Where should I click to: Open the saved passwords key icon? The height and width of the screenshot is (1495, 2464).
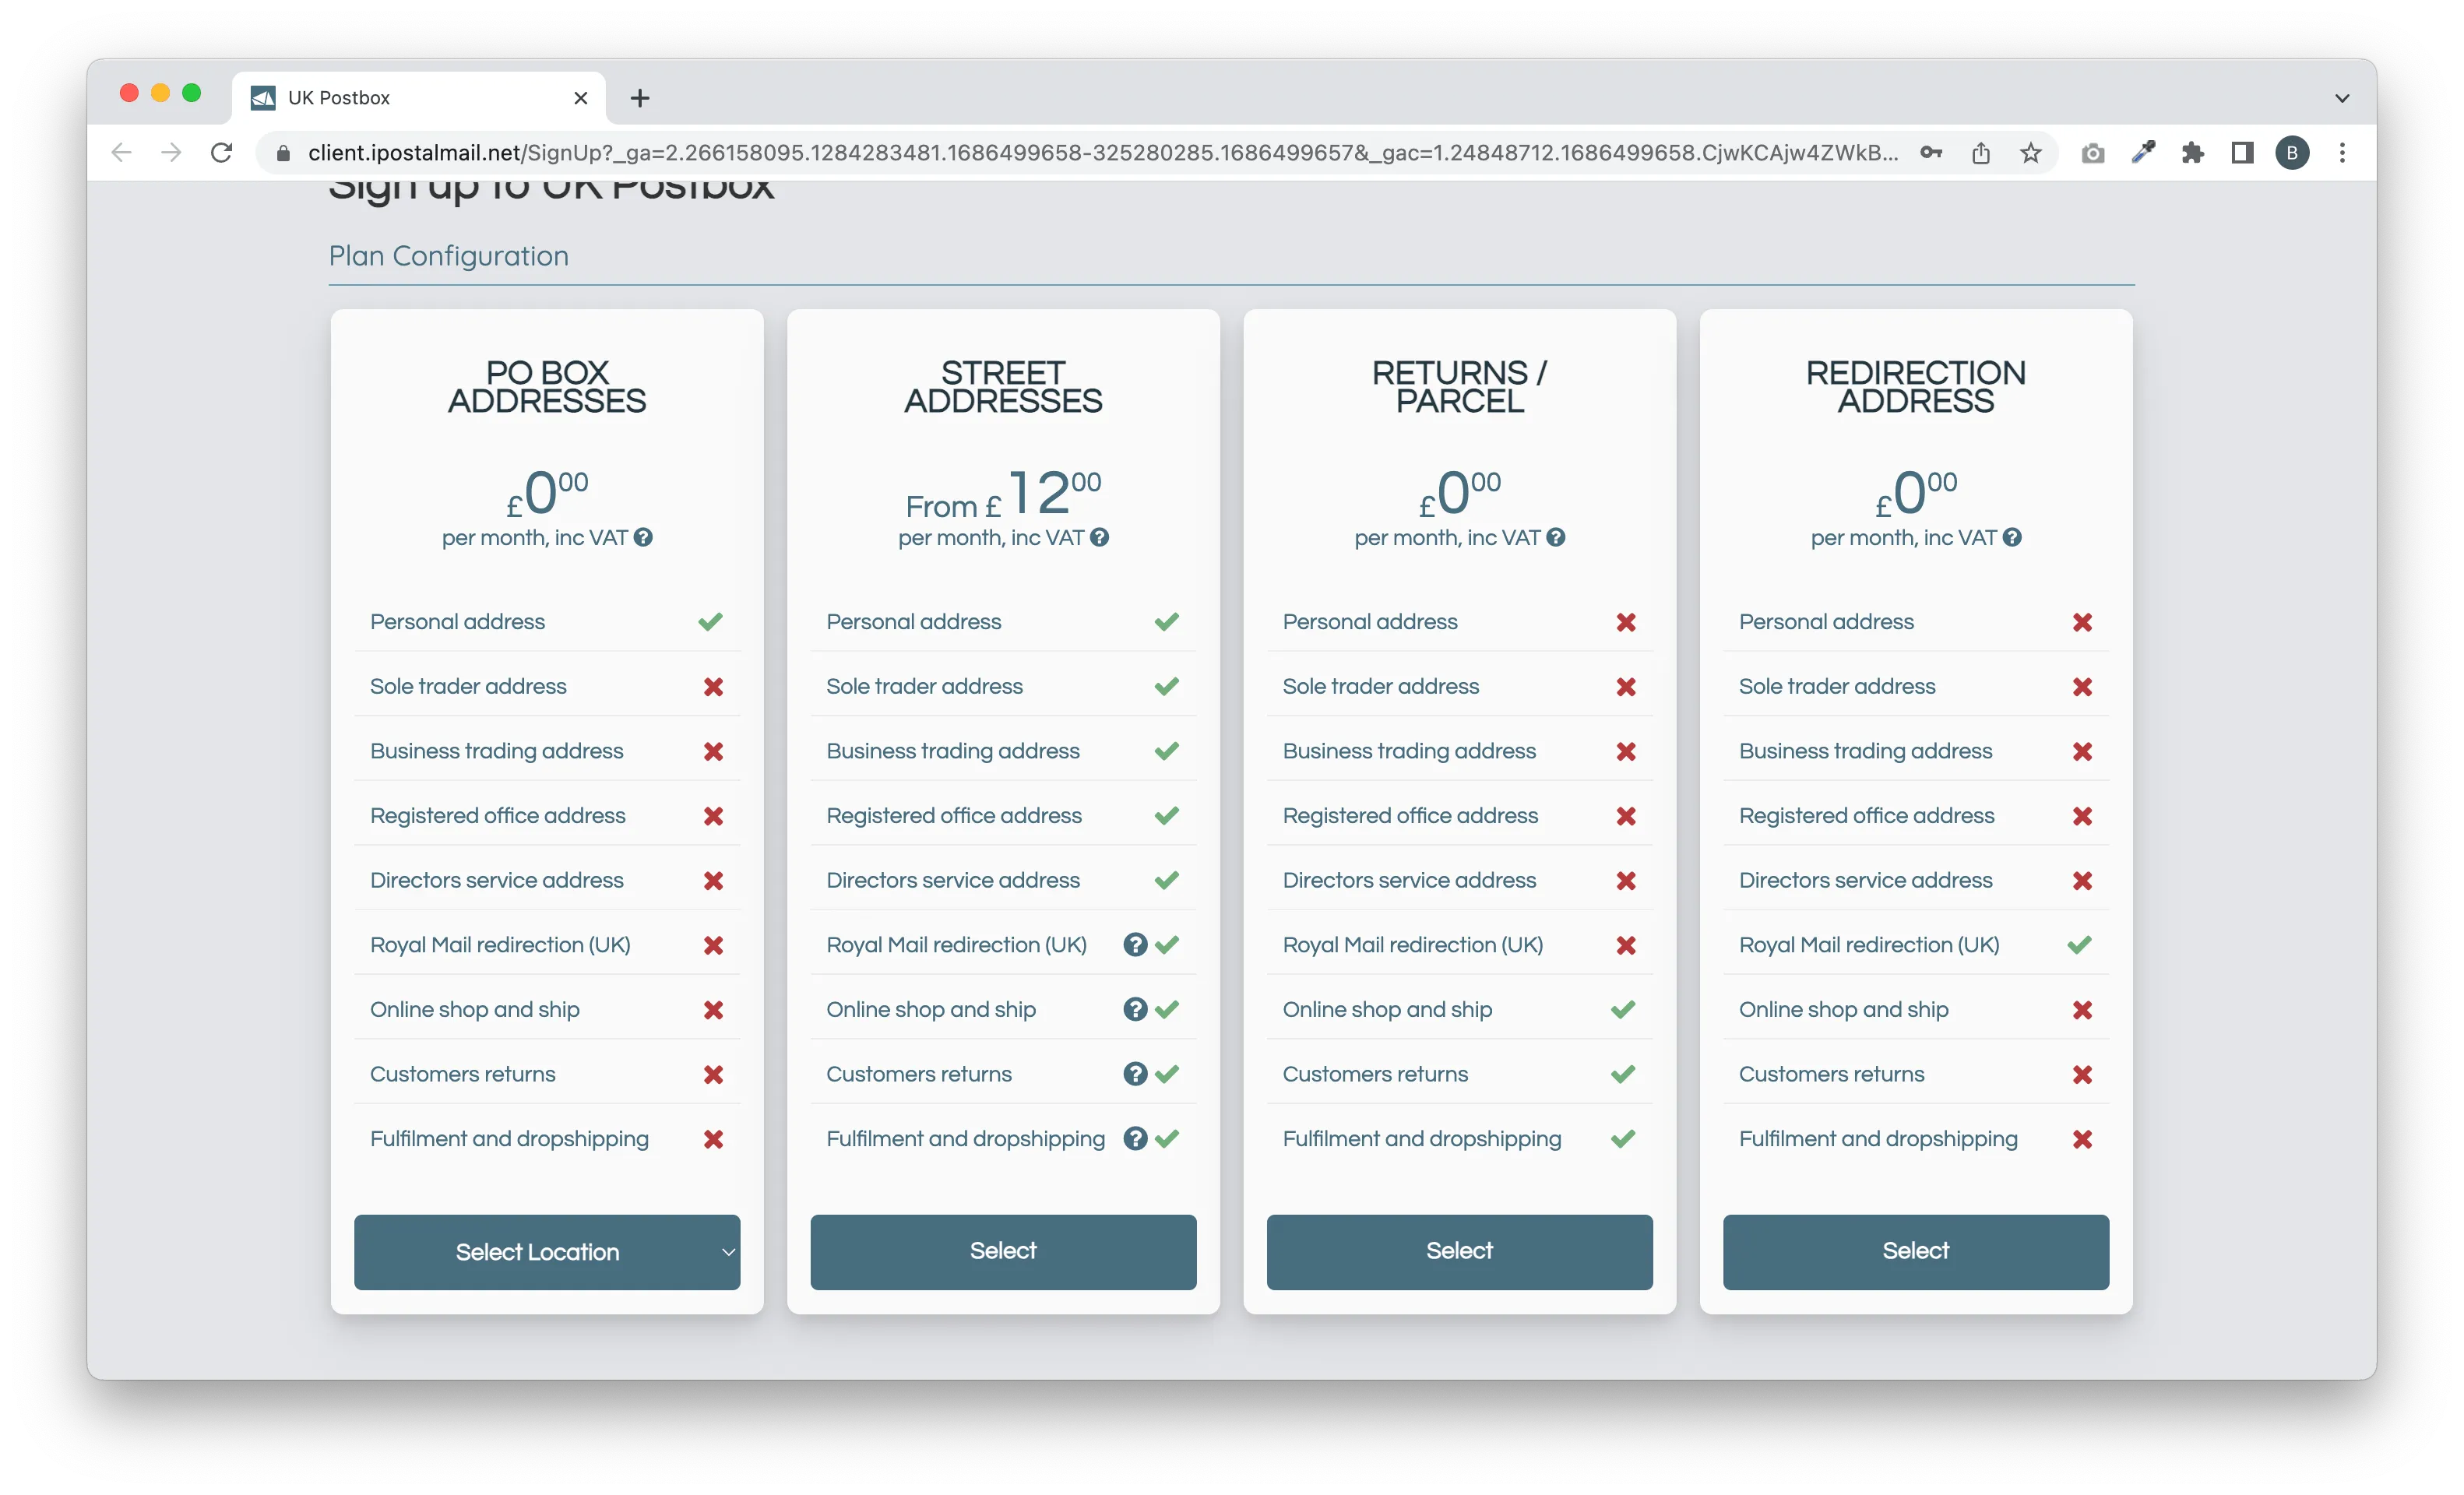pos(1931,153)
